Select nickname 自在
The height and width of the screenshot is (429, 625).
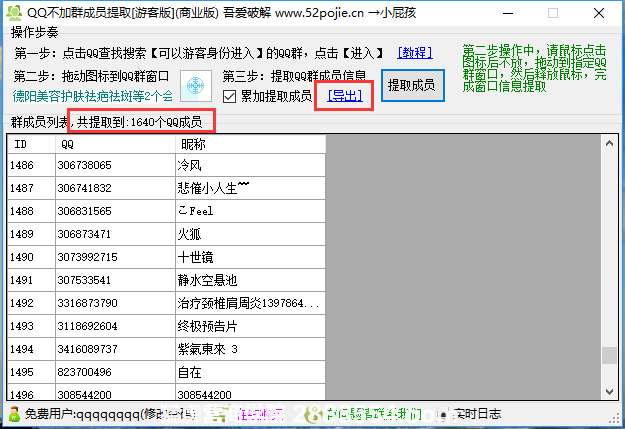[x=250, y=372]
